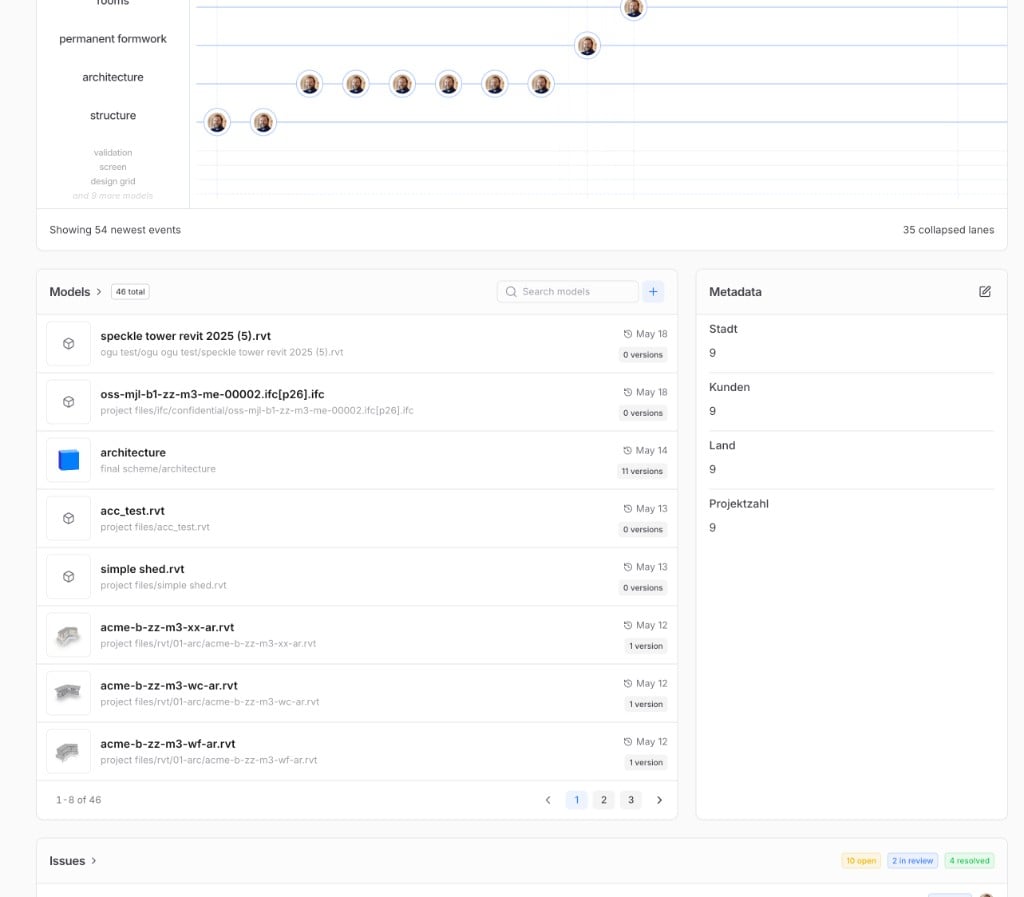Viewport: 1024px width, 897px height.
Task: Open acme-b-zz-m3-wf-ar.rvt model name
Action: 168,744
